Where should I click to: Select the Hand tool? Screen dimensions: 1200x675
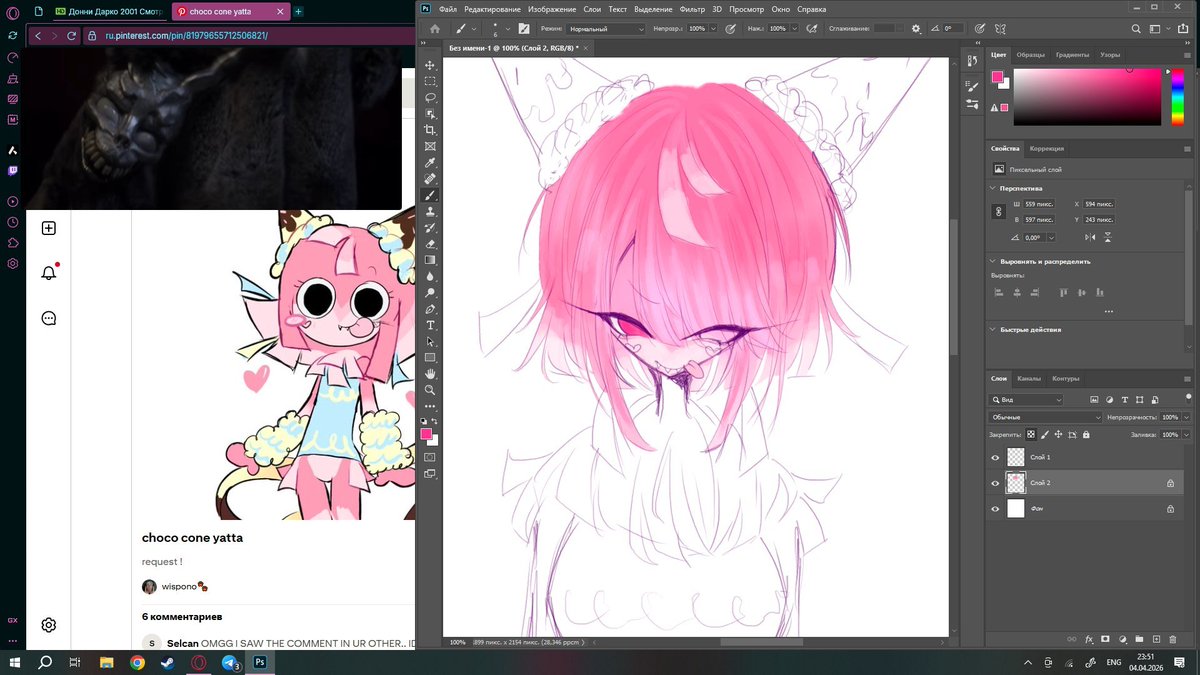point(431,374)
